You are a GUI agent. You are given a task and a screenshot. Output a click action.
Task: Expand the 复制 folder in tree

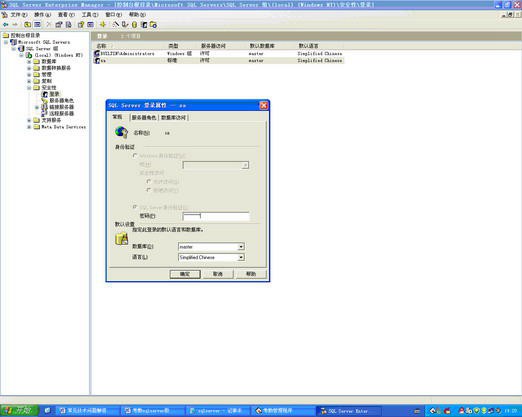[29, 81]
